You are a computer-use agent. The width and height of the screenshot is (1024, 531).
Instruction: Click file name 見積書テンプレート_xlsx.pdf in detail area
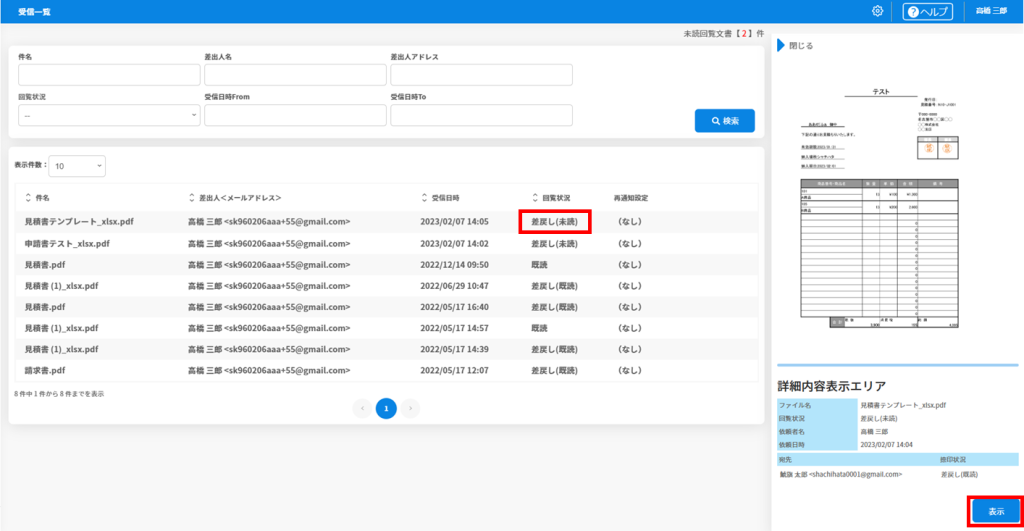pos(903,405)
